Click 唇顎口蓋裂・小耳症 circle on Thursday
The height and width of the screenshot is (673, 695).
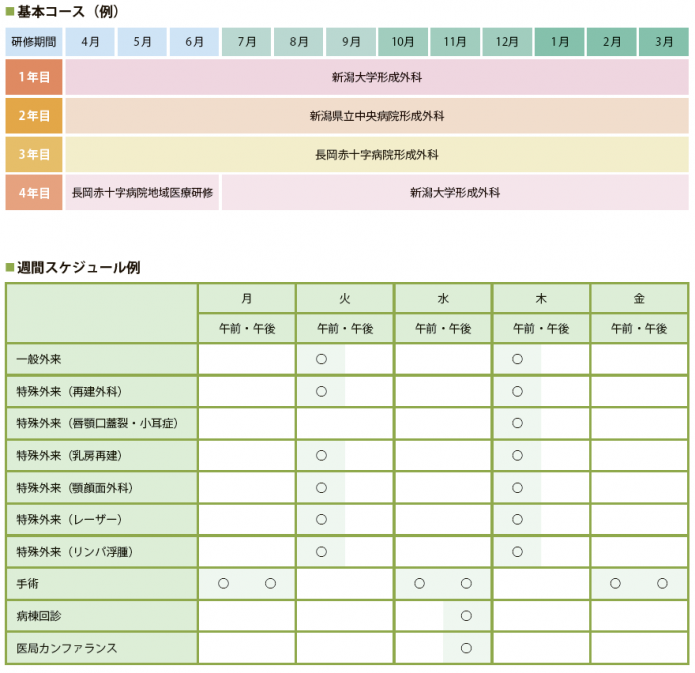pyautogui.click(x=517, y=423)
